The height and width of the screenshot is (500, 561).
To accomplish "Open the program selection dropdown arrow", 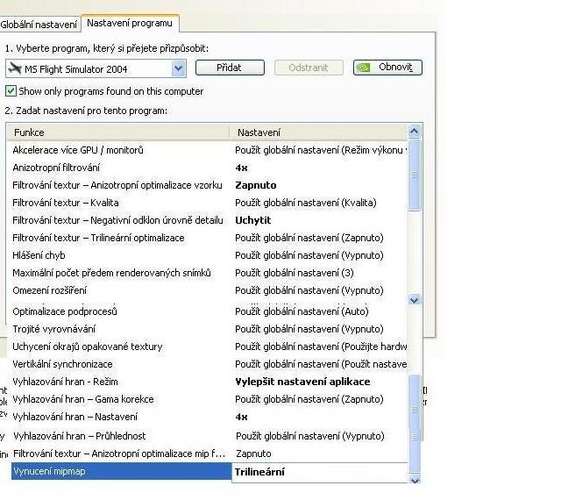I will [178, 69].
